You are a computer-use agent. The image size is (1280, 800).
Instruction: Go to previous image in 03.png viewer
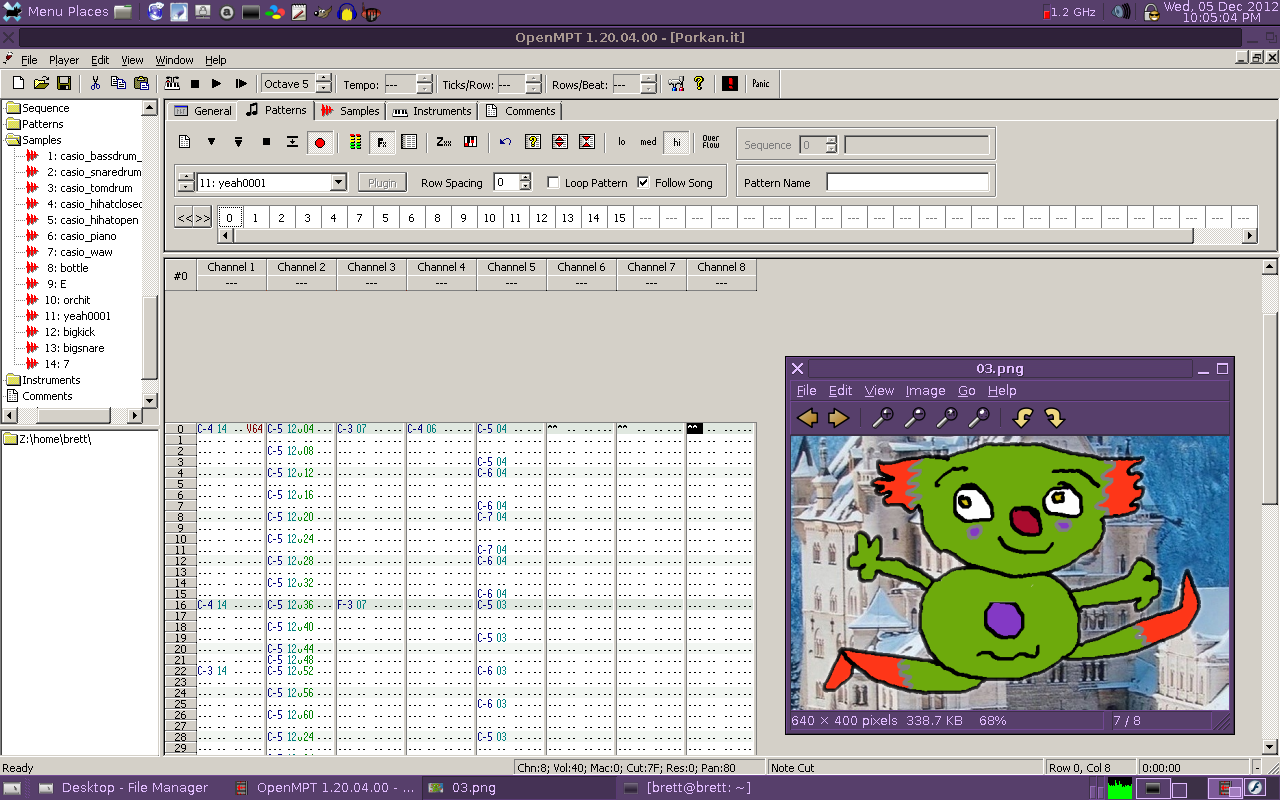tap(808, 418)
